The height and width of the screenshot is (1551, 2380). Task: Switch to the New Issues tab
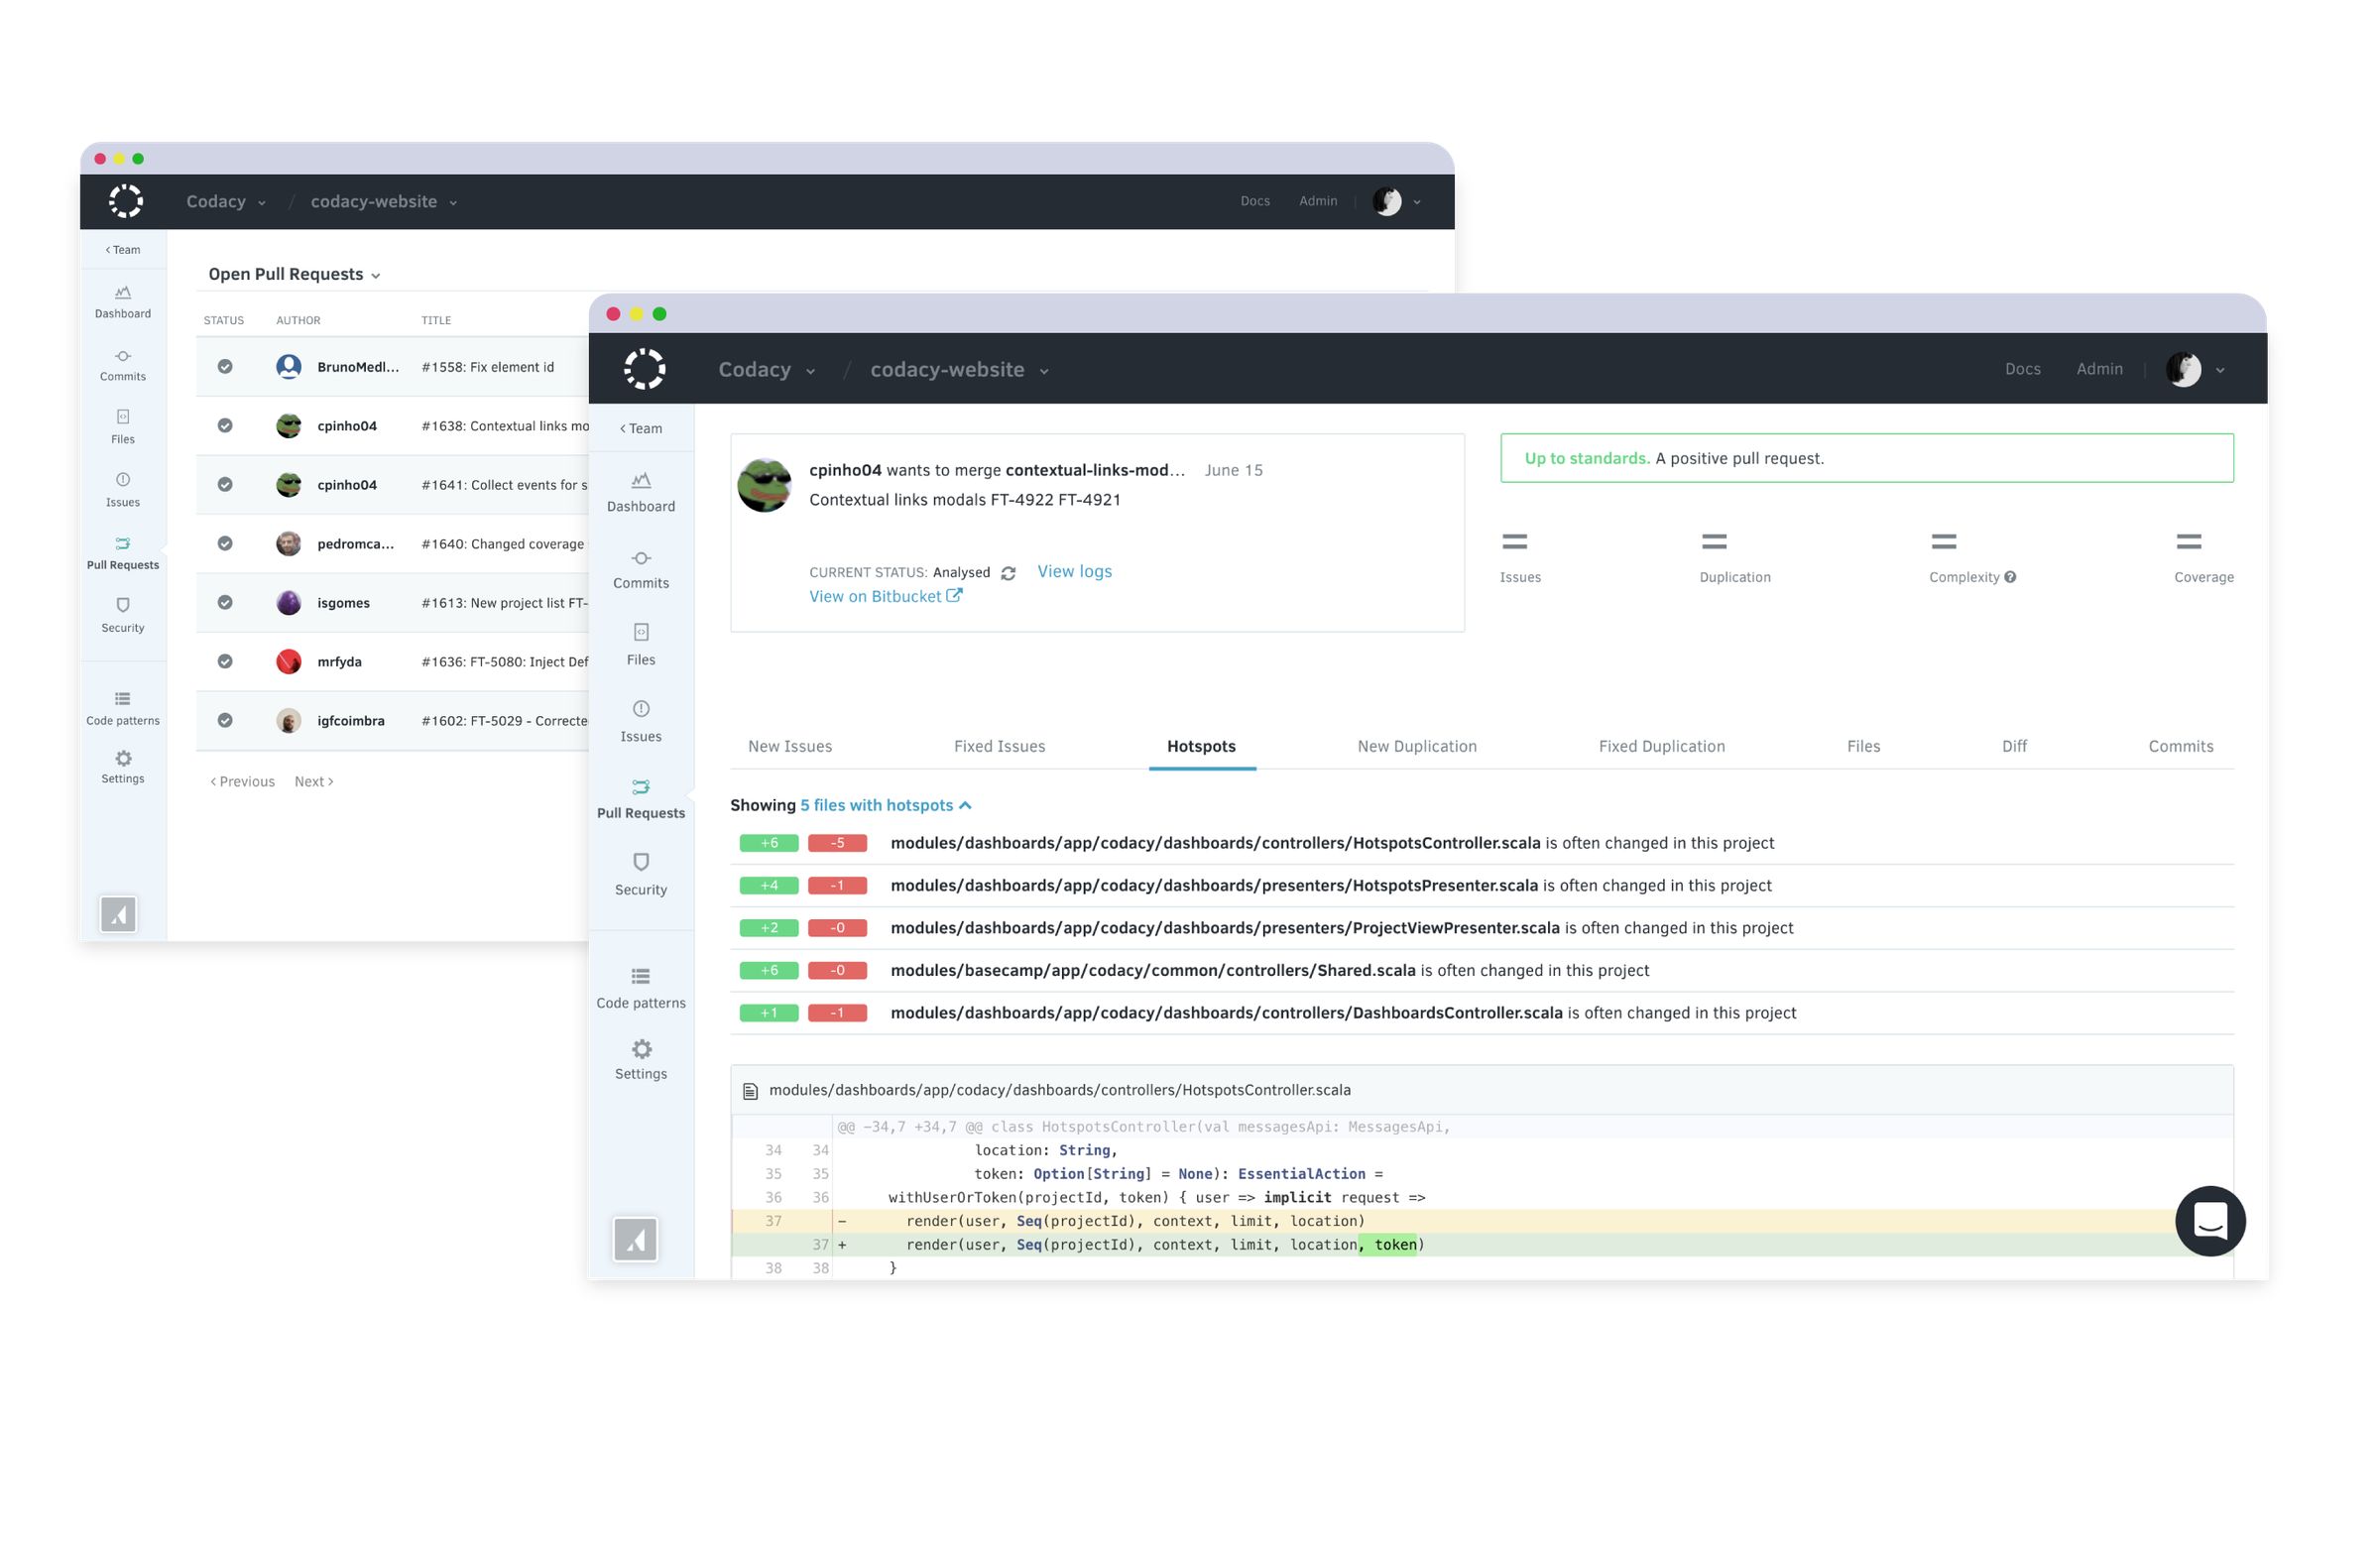790,746
